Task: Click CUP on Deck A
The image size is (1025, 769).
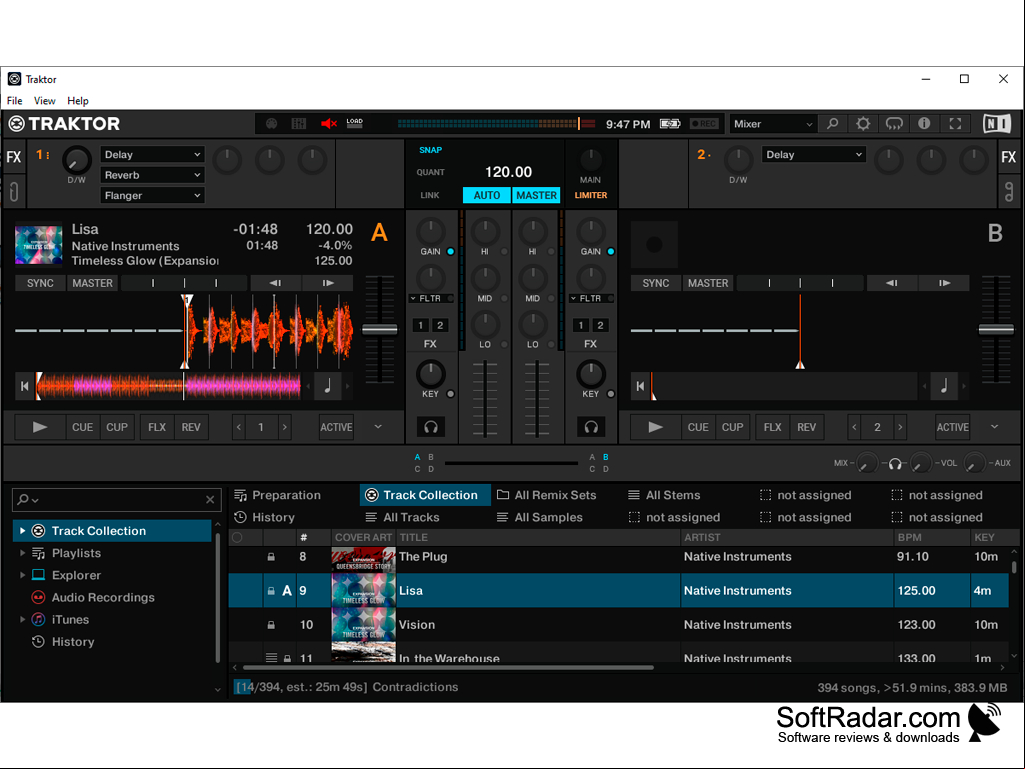Action: tap(117, 427)
